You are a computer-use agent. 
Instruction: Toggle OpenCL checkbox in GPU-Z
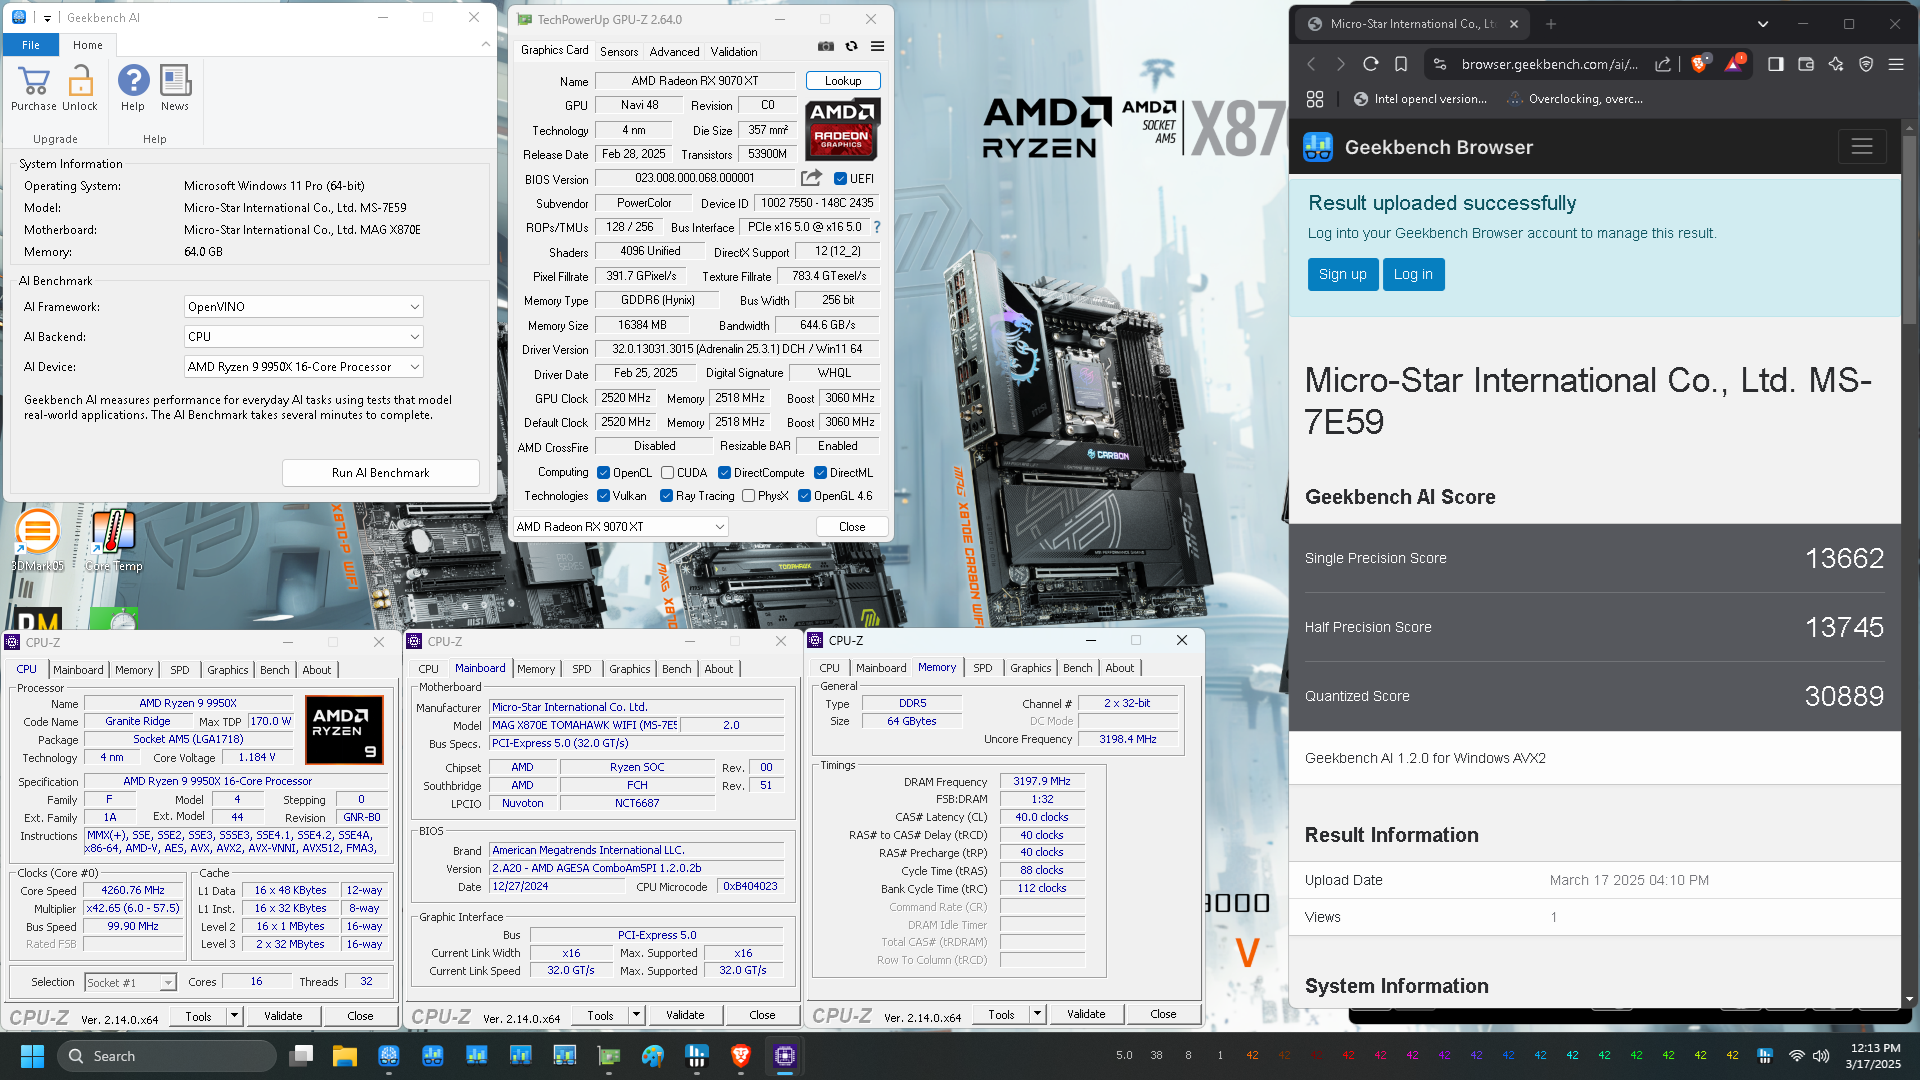click(x=603, y=473)
